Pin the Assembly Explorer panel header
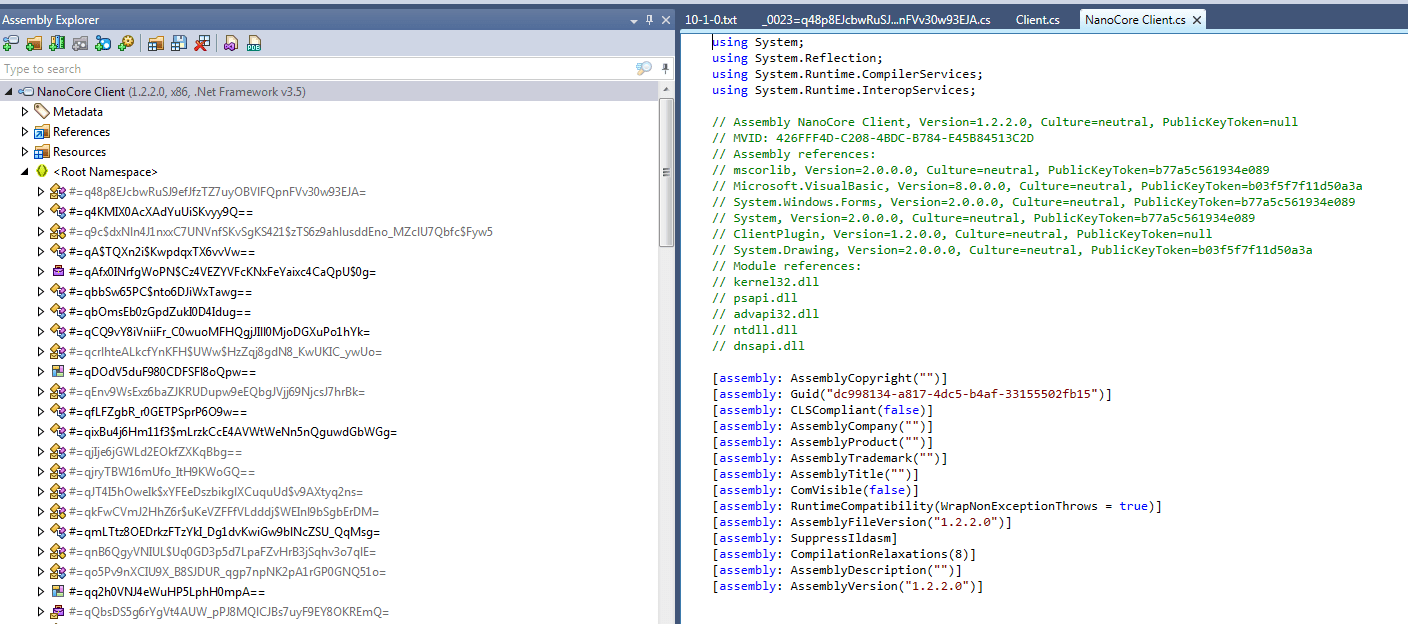The image size is (1408, 624). tap(650, 19)
